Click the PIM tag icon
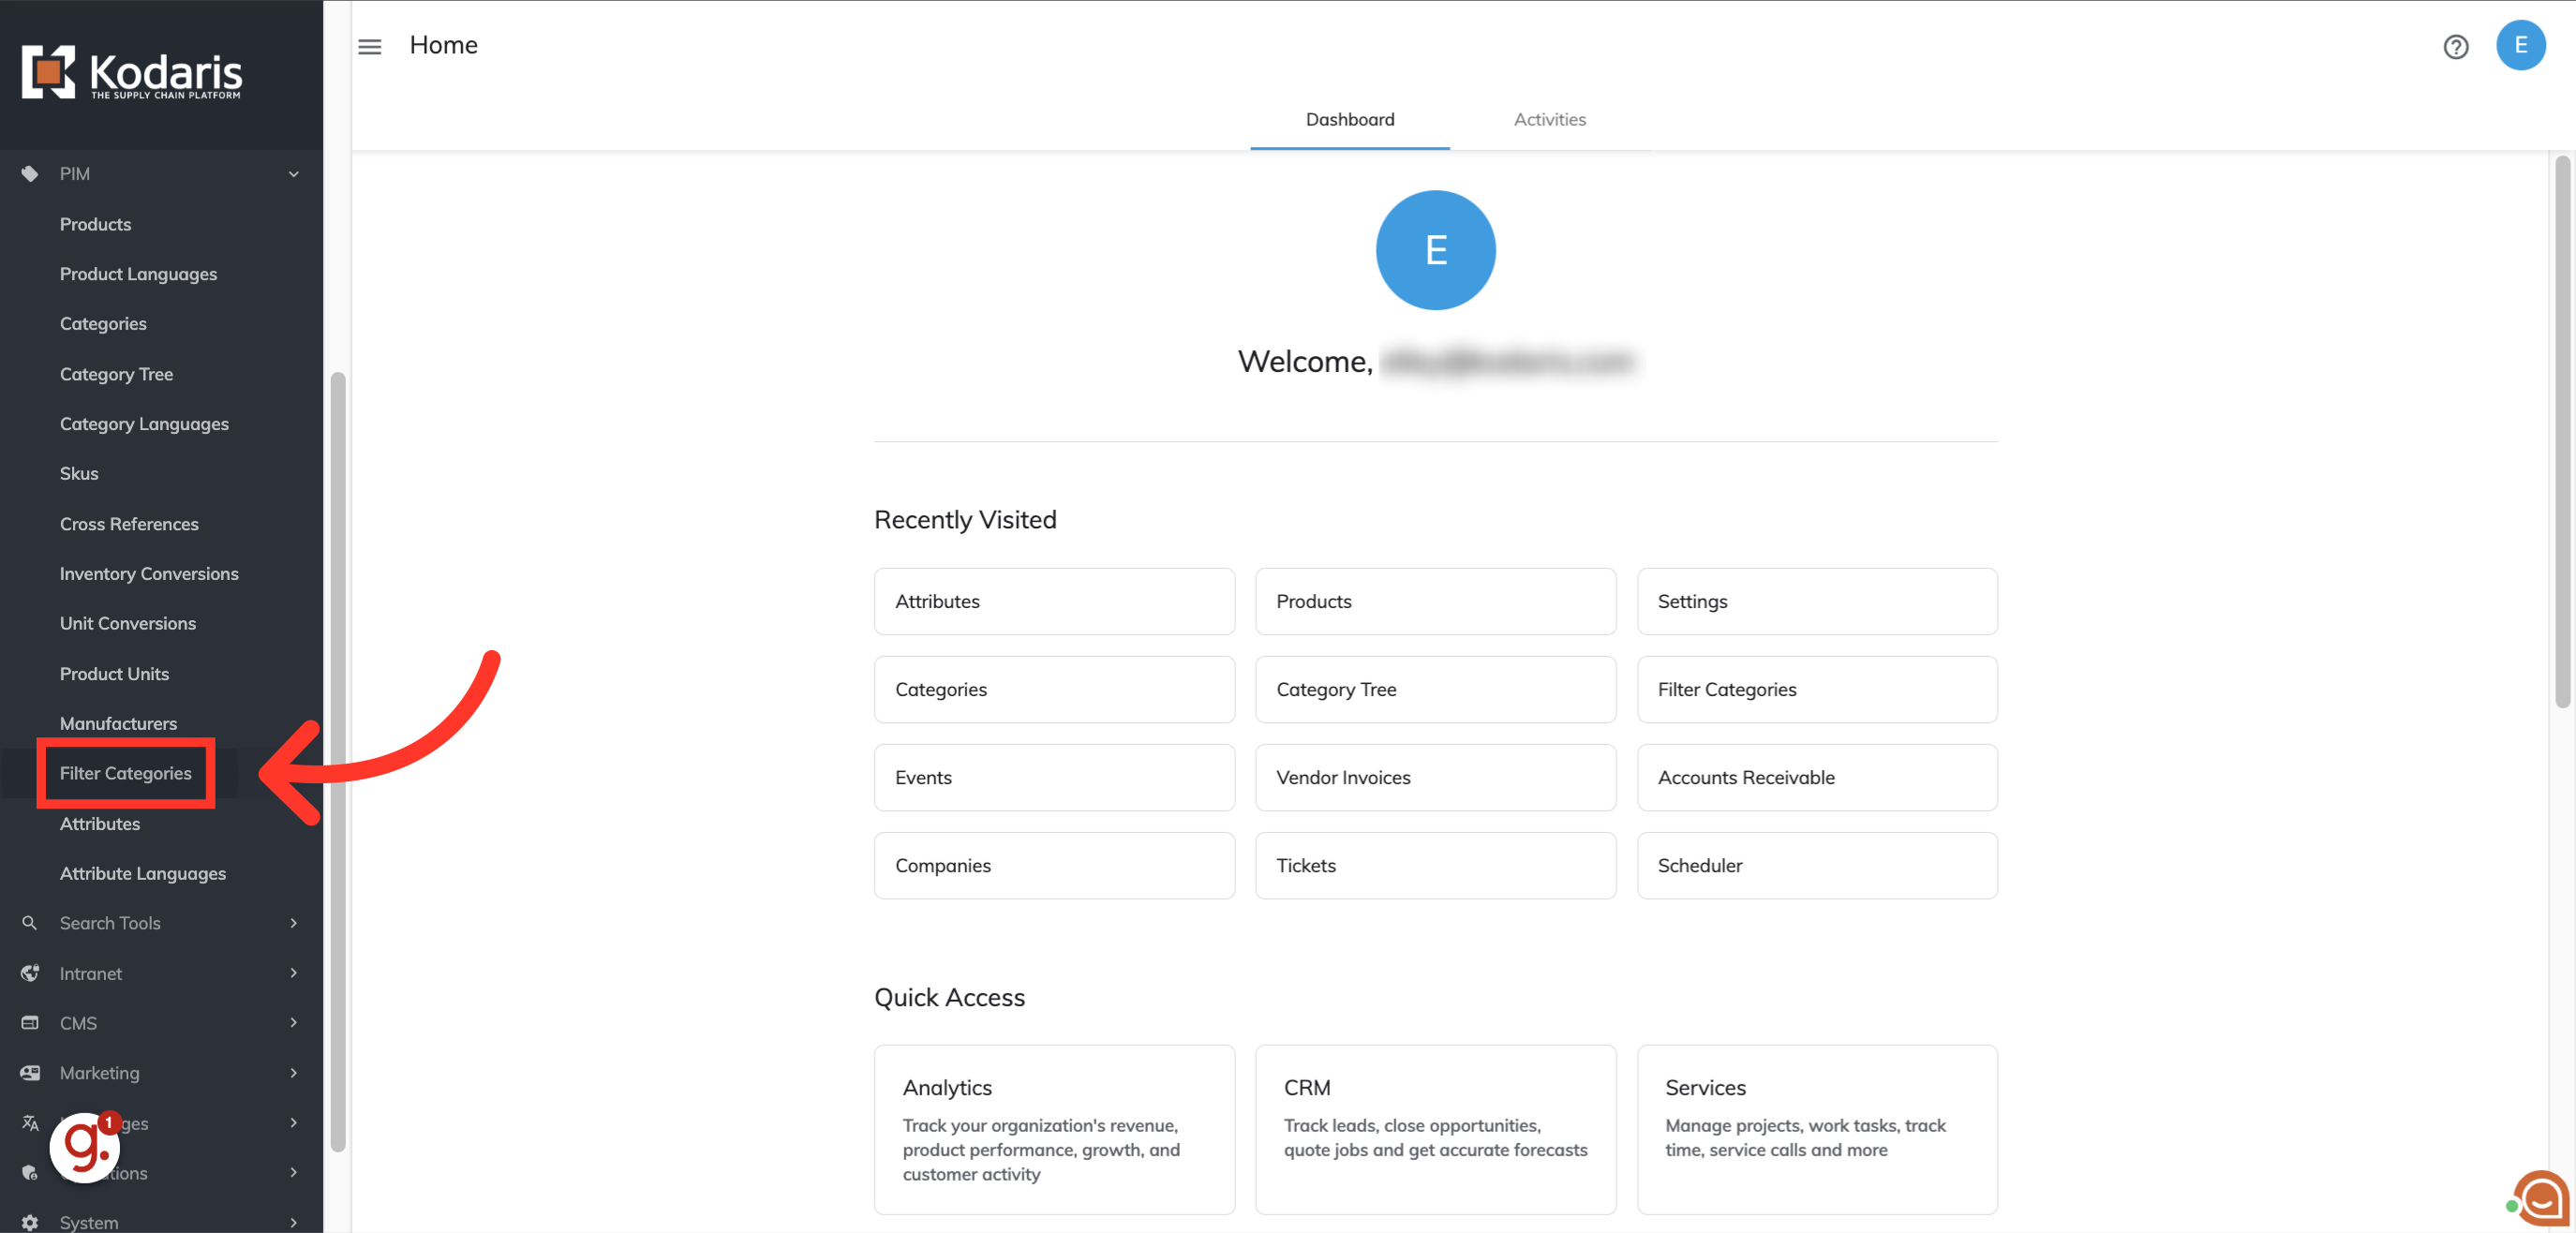Image resolution: width=2576 pixels, height=1233 pixels. (x=30, y=174)
